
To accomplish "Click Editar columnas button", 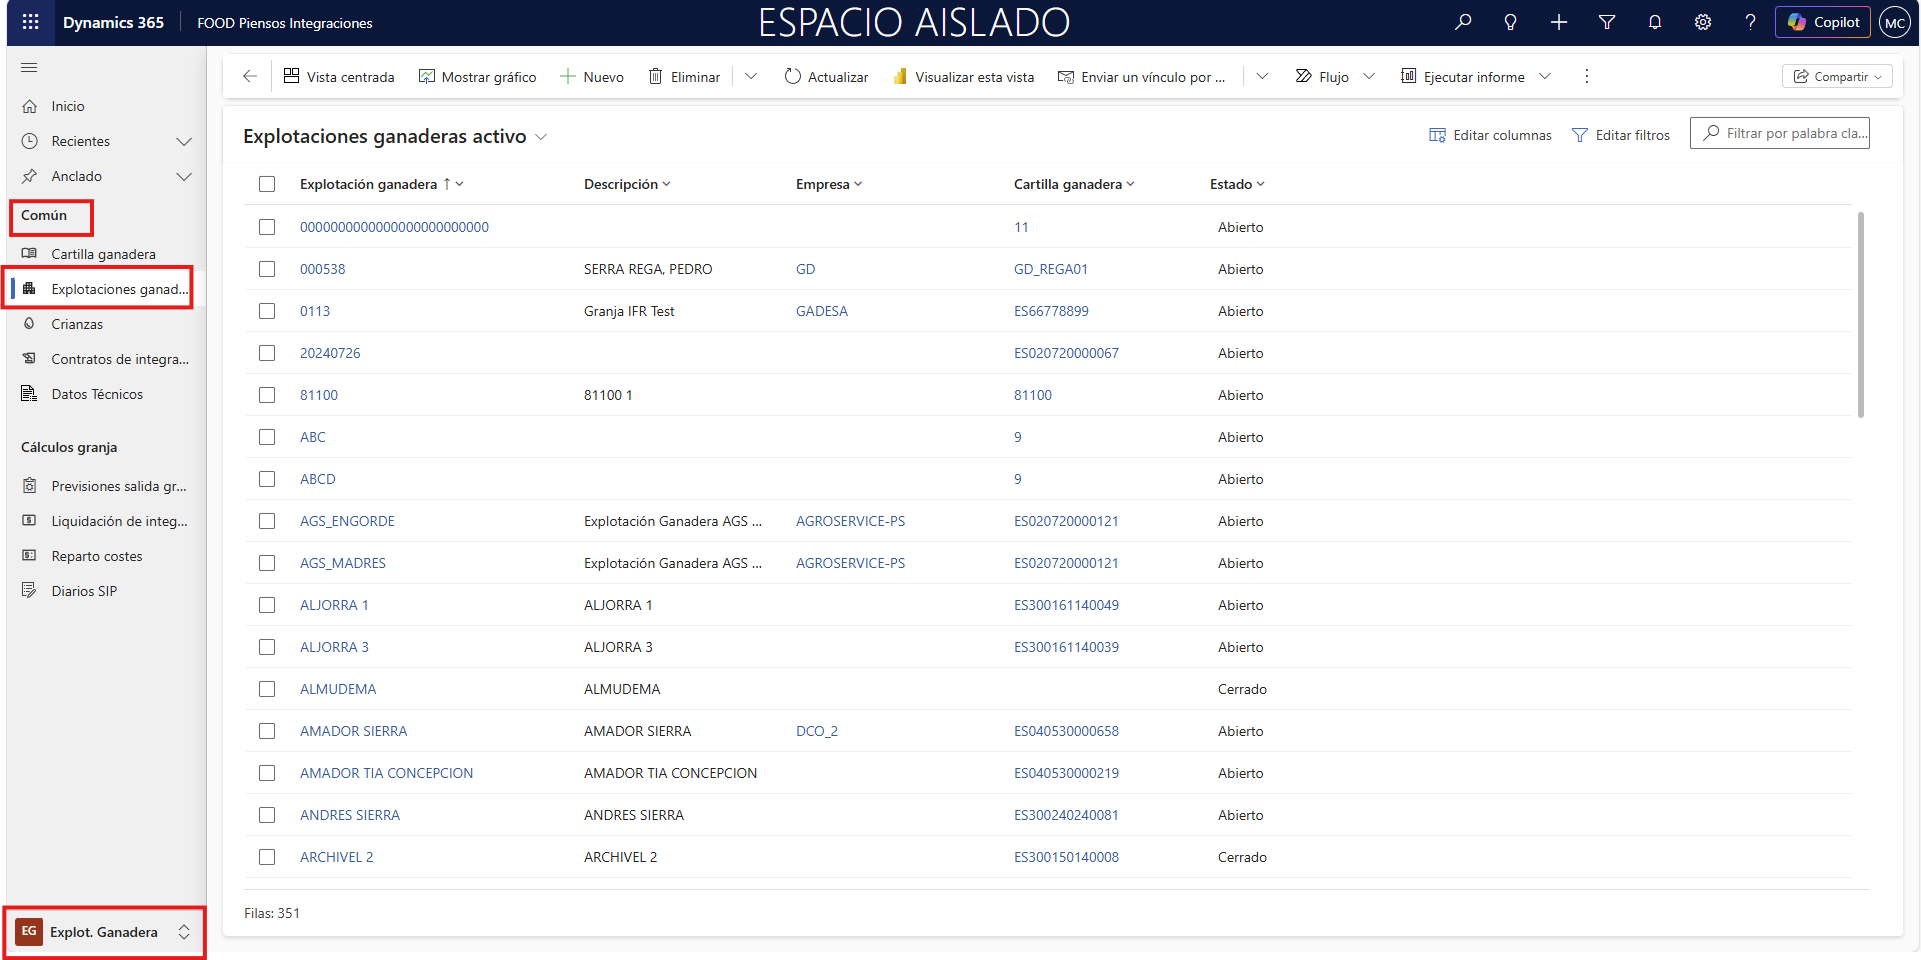I will (x=1490, y=135).
